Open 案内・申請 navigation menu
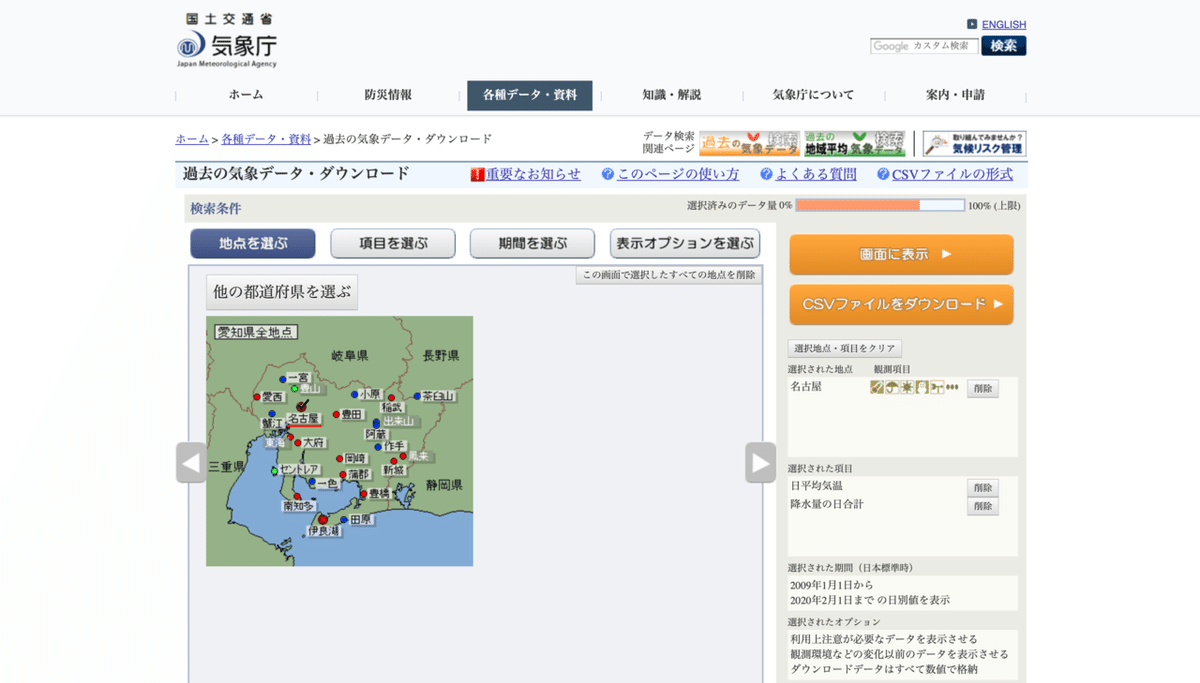The height and width of the screenshot is (683, 1200). pyautogui.click(x=955, y=95)
